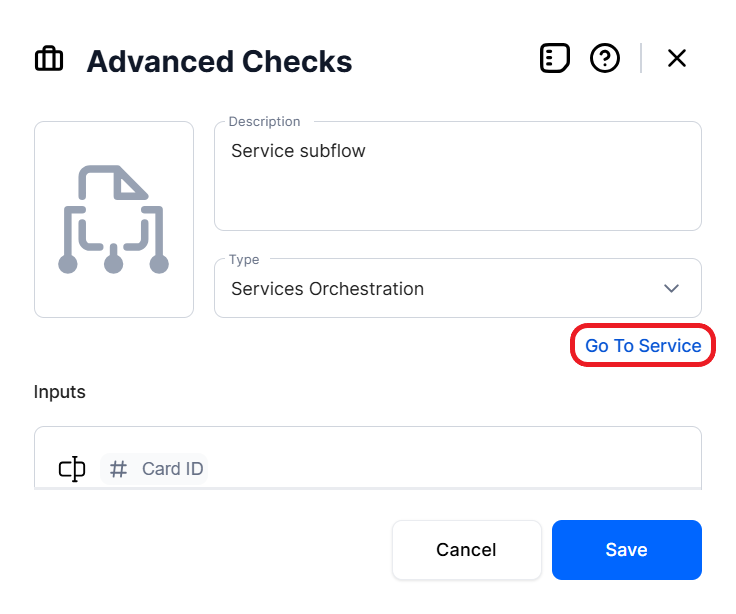Save the Advanced Checks settings
Image resolution: width=736 pixels, height=614 pixels.
pos(626,550)
